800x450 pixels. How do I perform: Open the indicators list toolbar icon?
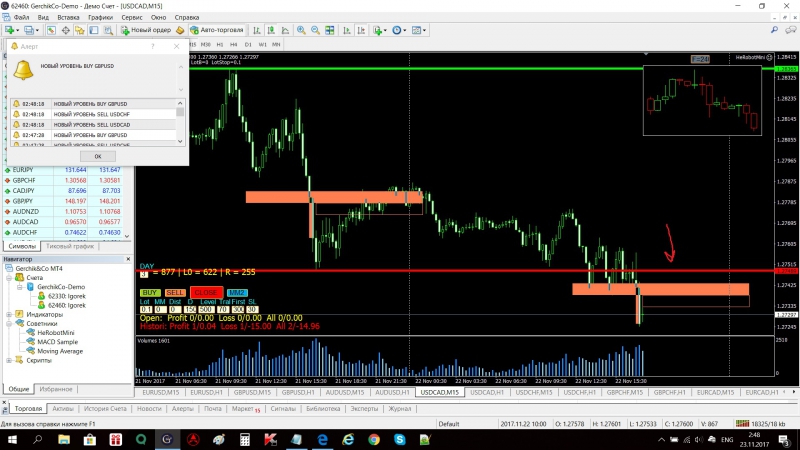pyautogui.click(x=378, y=30)
